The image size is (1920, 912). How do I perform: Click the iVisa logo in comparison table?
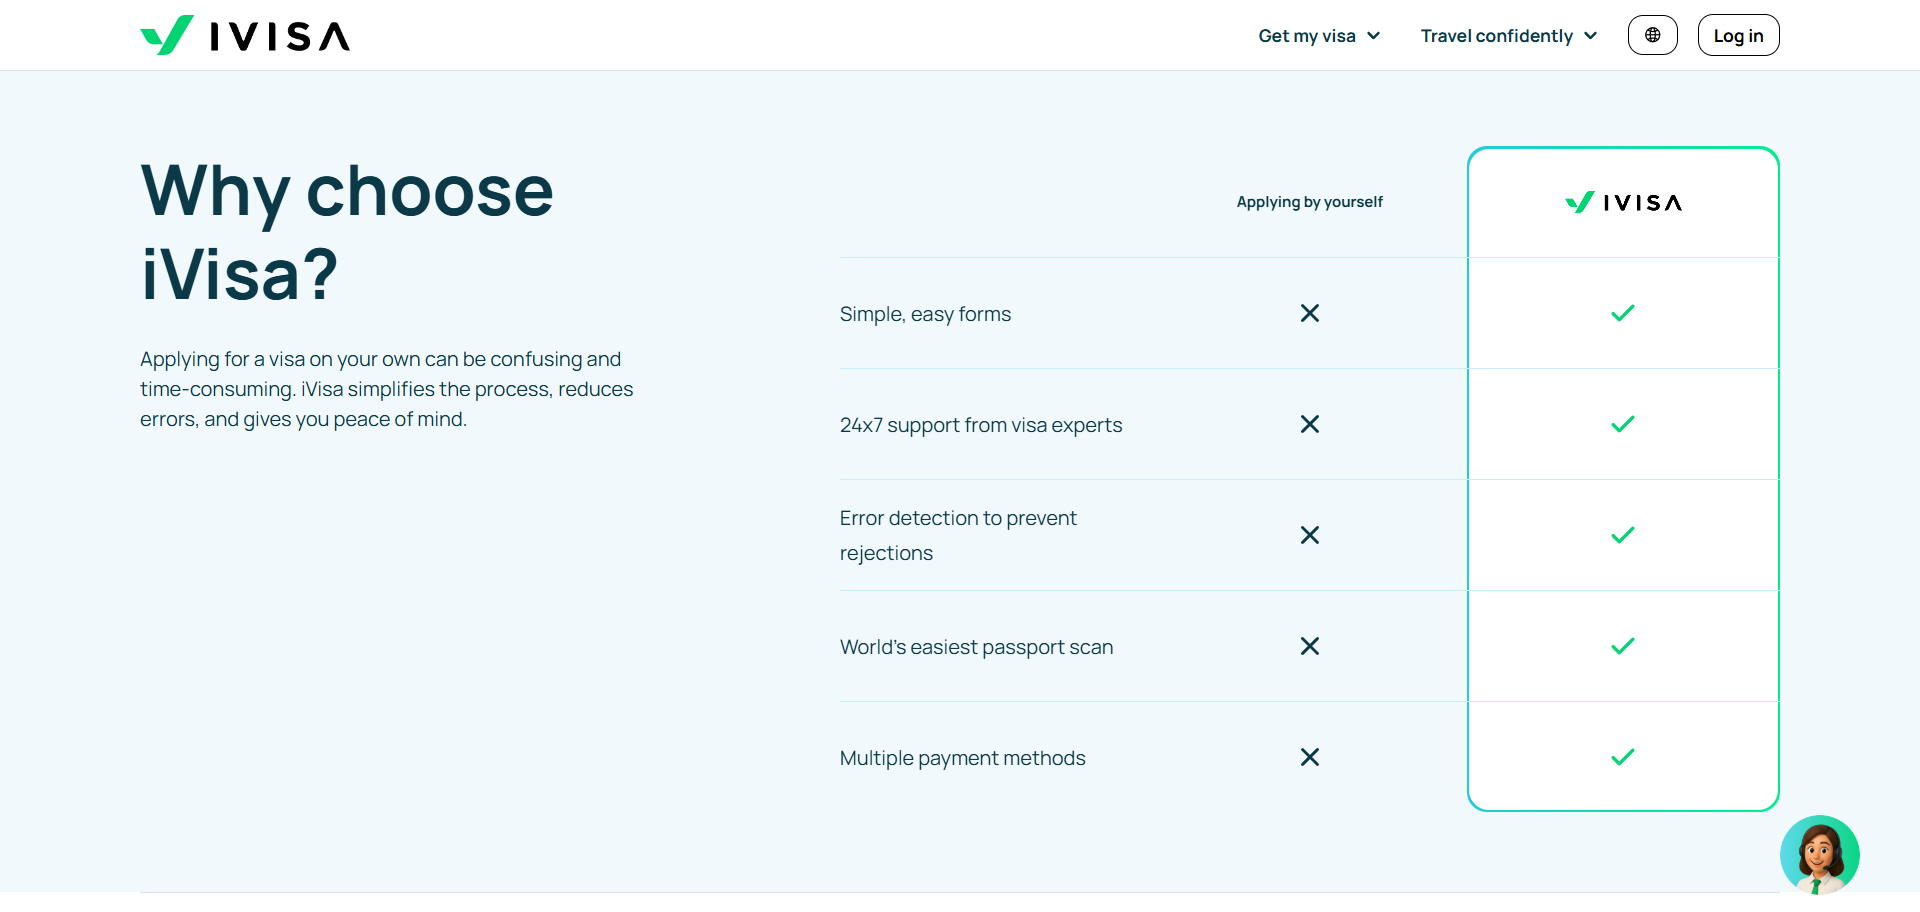coord(1623,203)
